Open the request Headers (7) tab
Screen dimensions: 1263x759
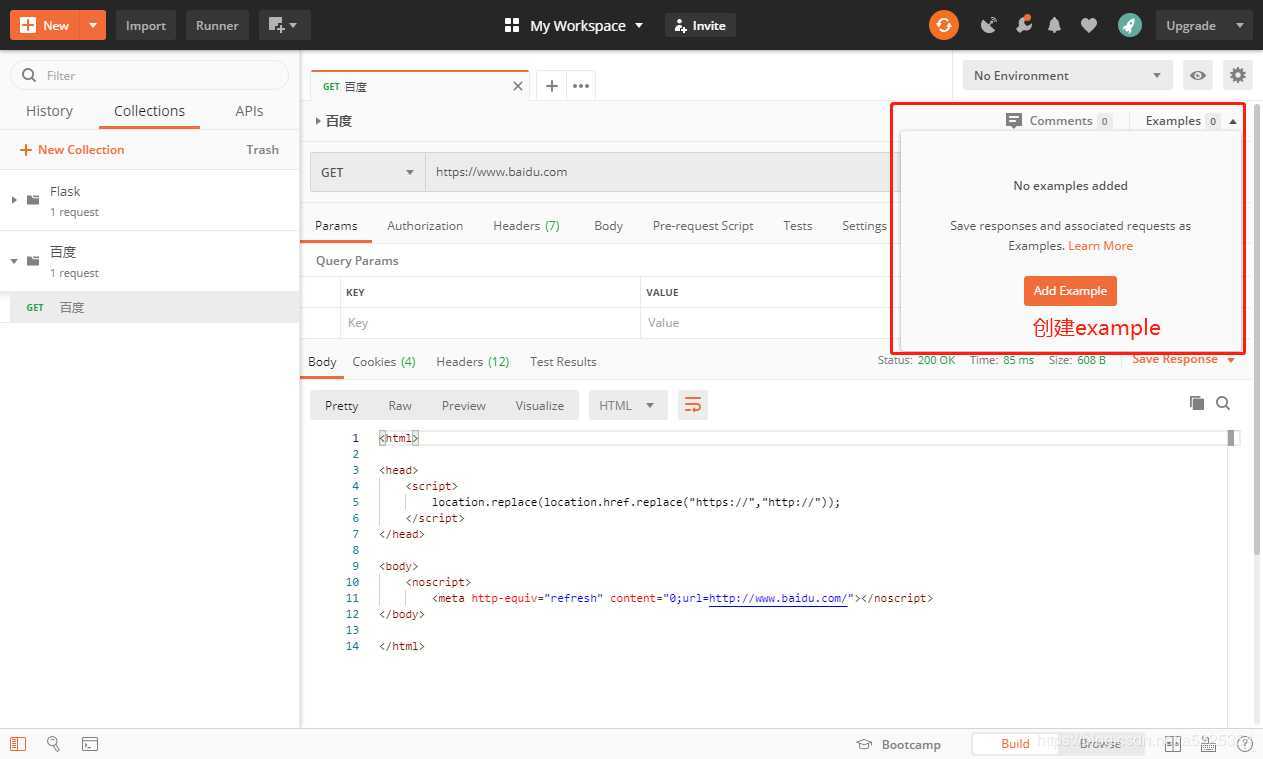[526, 226]
